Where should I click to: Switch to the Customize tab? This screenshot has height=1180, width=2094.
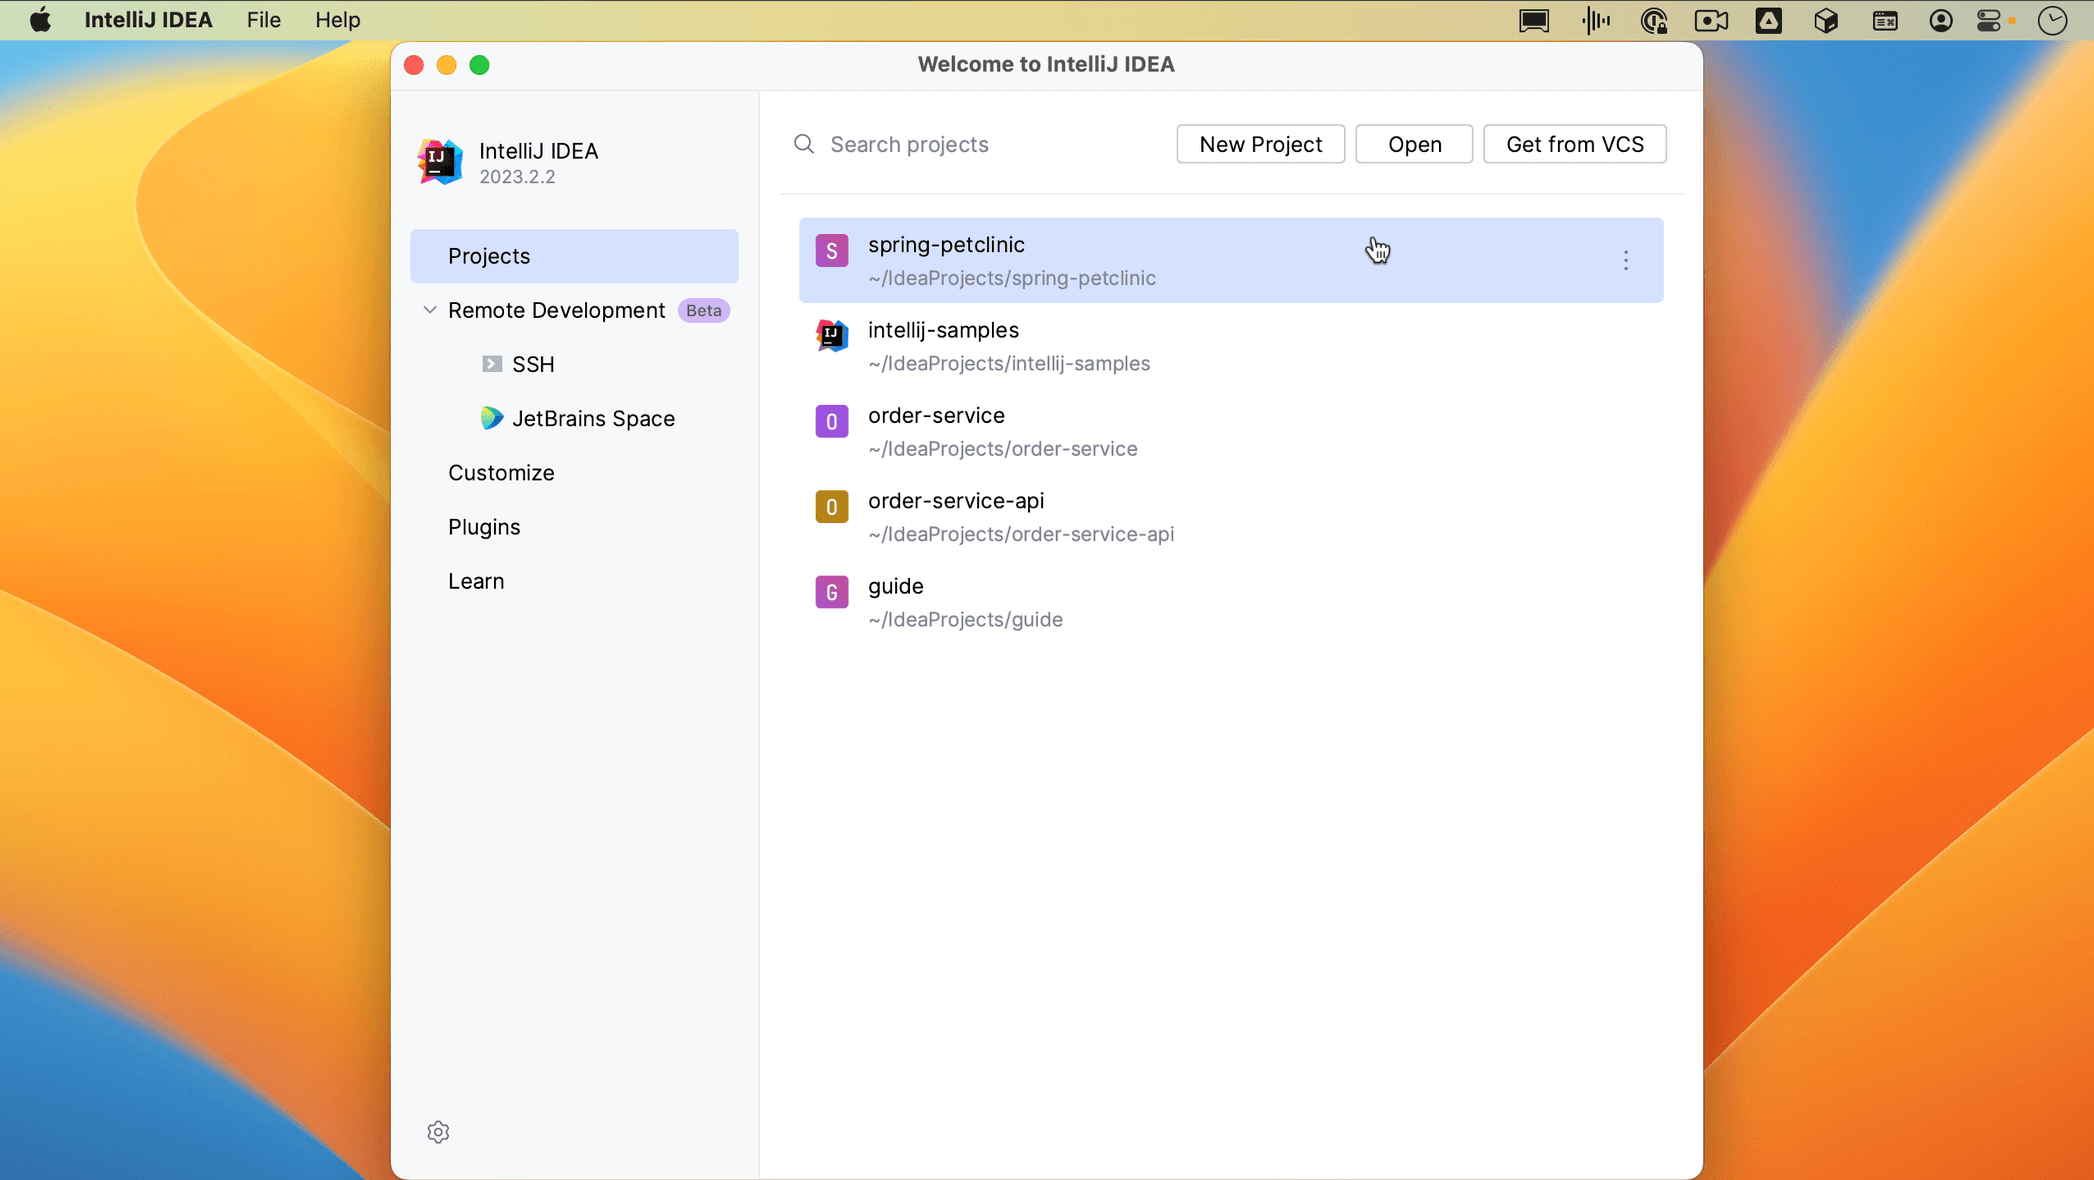pyautogui.click(x=501, y=473)
